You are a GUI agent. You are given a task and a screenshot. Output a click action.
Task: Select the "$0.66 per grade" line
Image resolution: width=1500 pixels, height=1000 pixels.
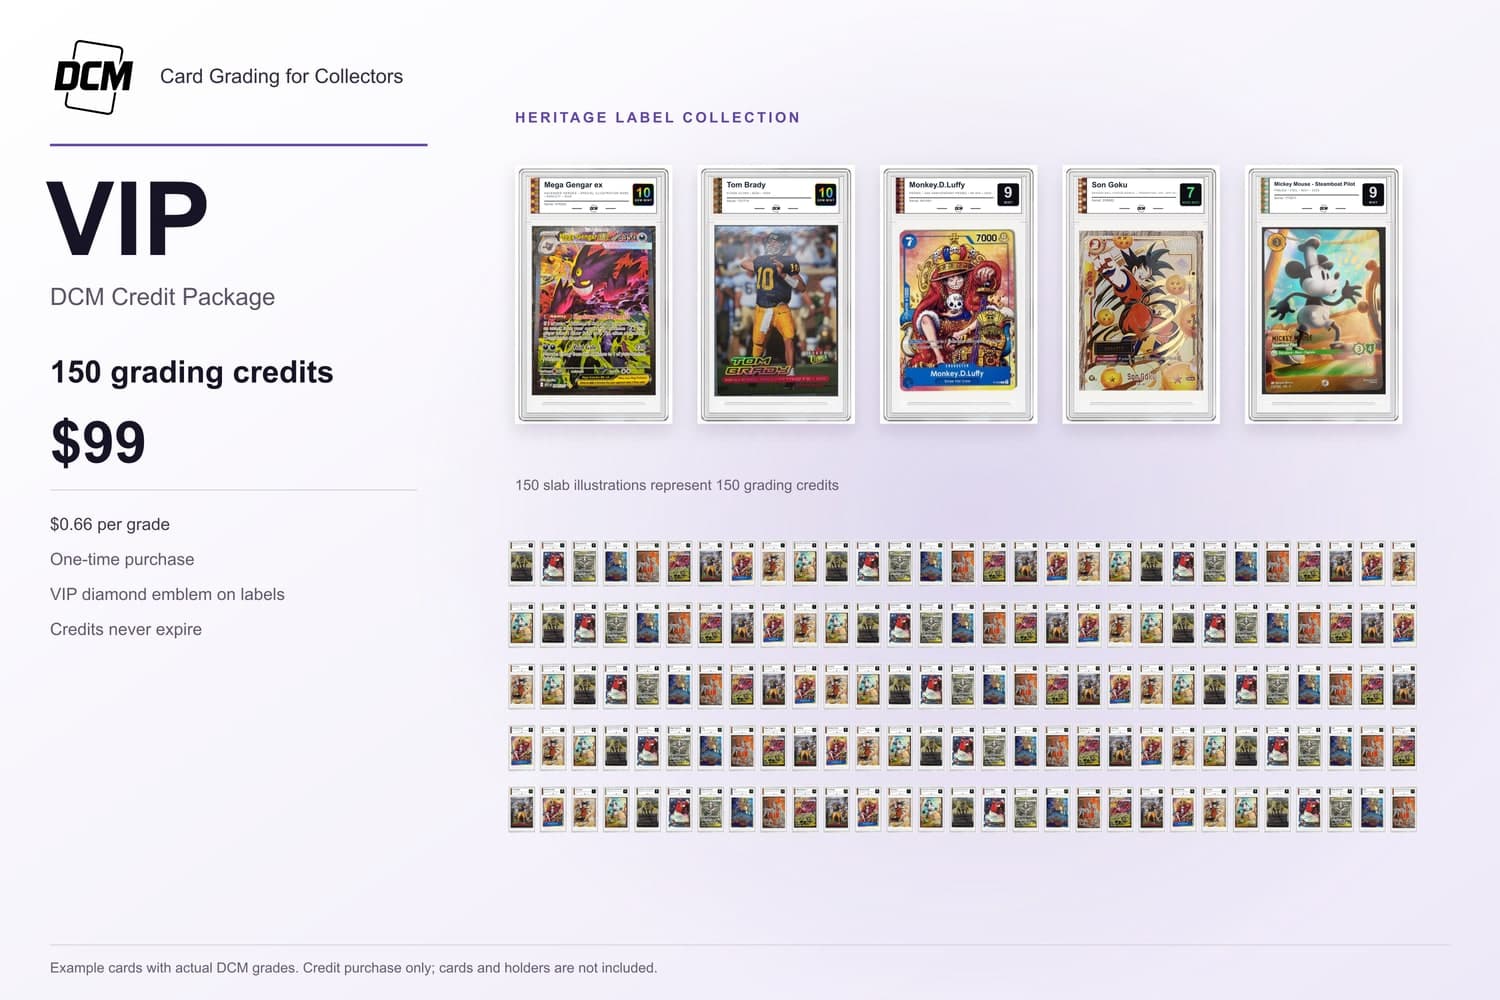(110, 524)
